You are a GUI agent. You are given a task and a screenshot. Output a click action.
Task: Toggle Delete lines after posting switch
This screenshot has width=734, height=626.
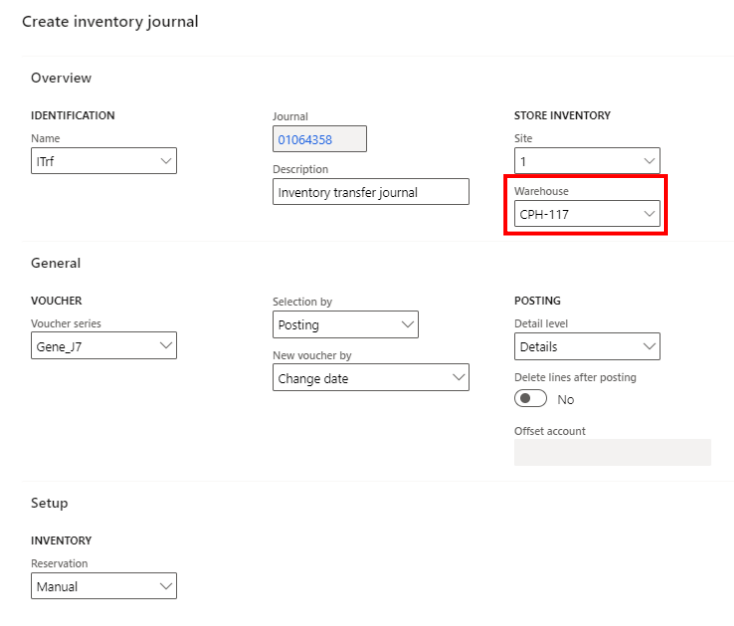point(531,399)
